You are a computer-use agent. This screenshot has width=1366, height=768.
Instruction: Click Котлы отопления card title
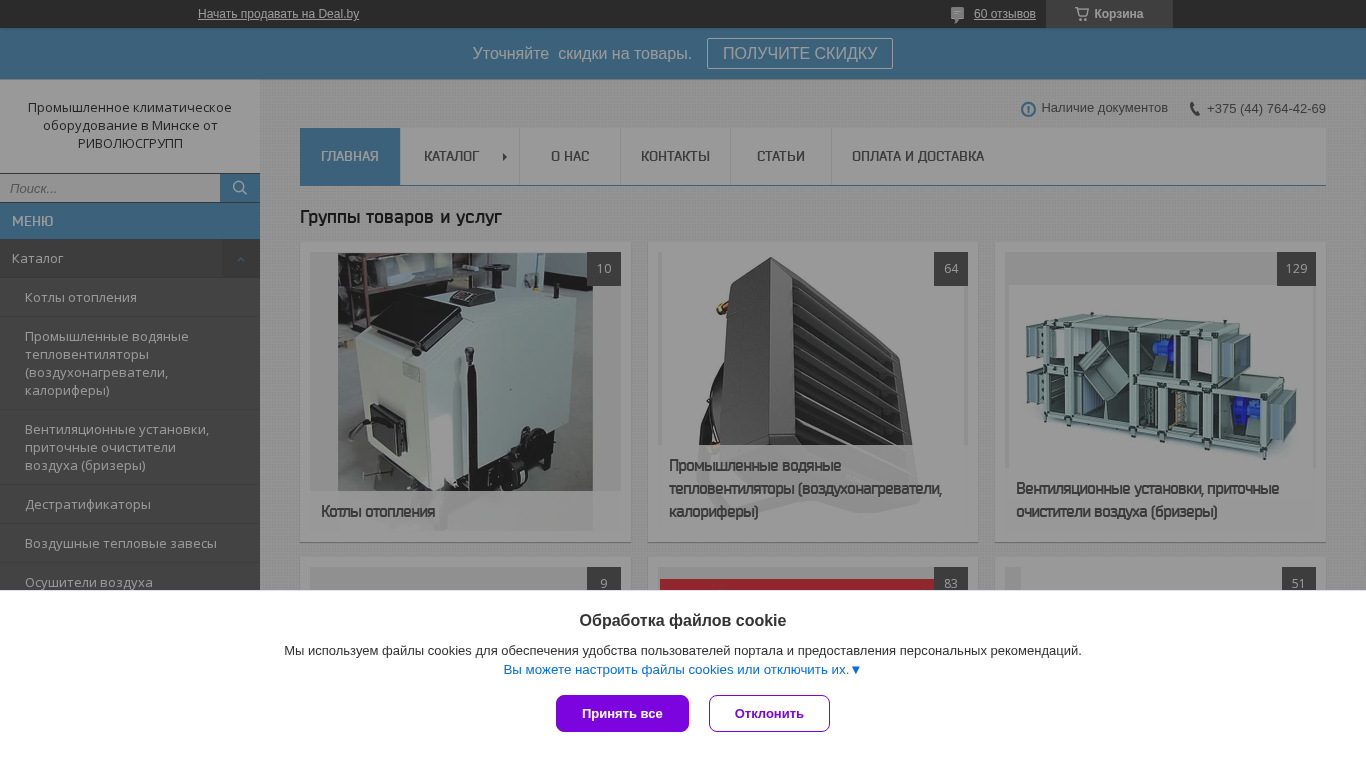pos(378,512)
